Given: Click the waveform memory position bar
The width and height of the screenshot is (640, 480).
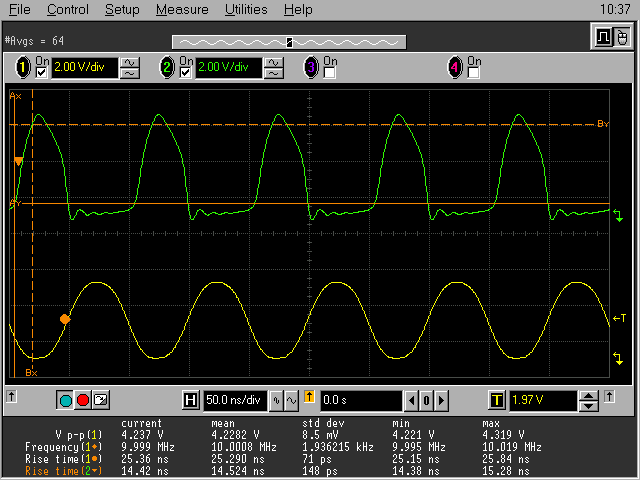Looking at the screenshot, I should click(x=290, y=42).
